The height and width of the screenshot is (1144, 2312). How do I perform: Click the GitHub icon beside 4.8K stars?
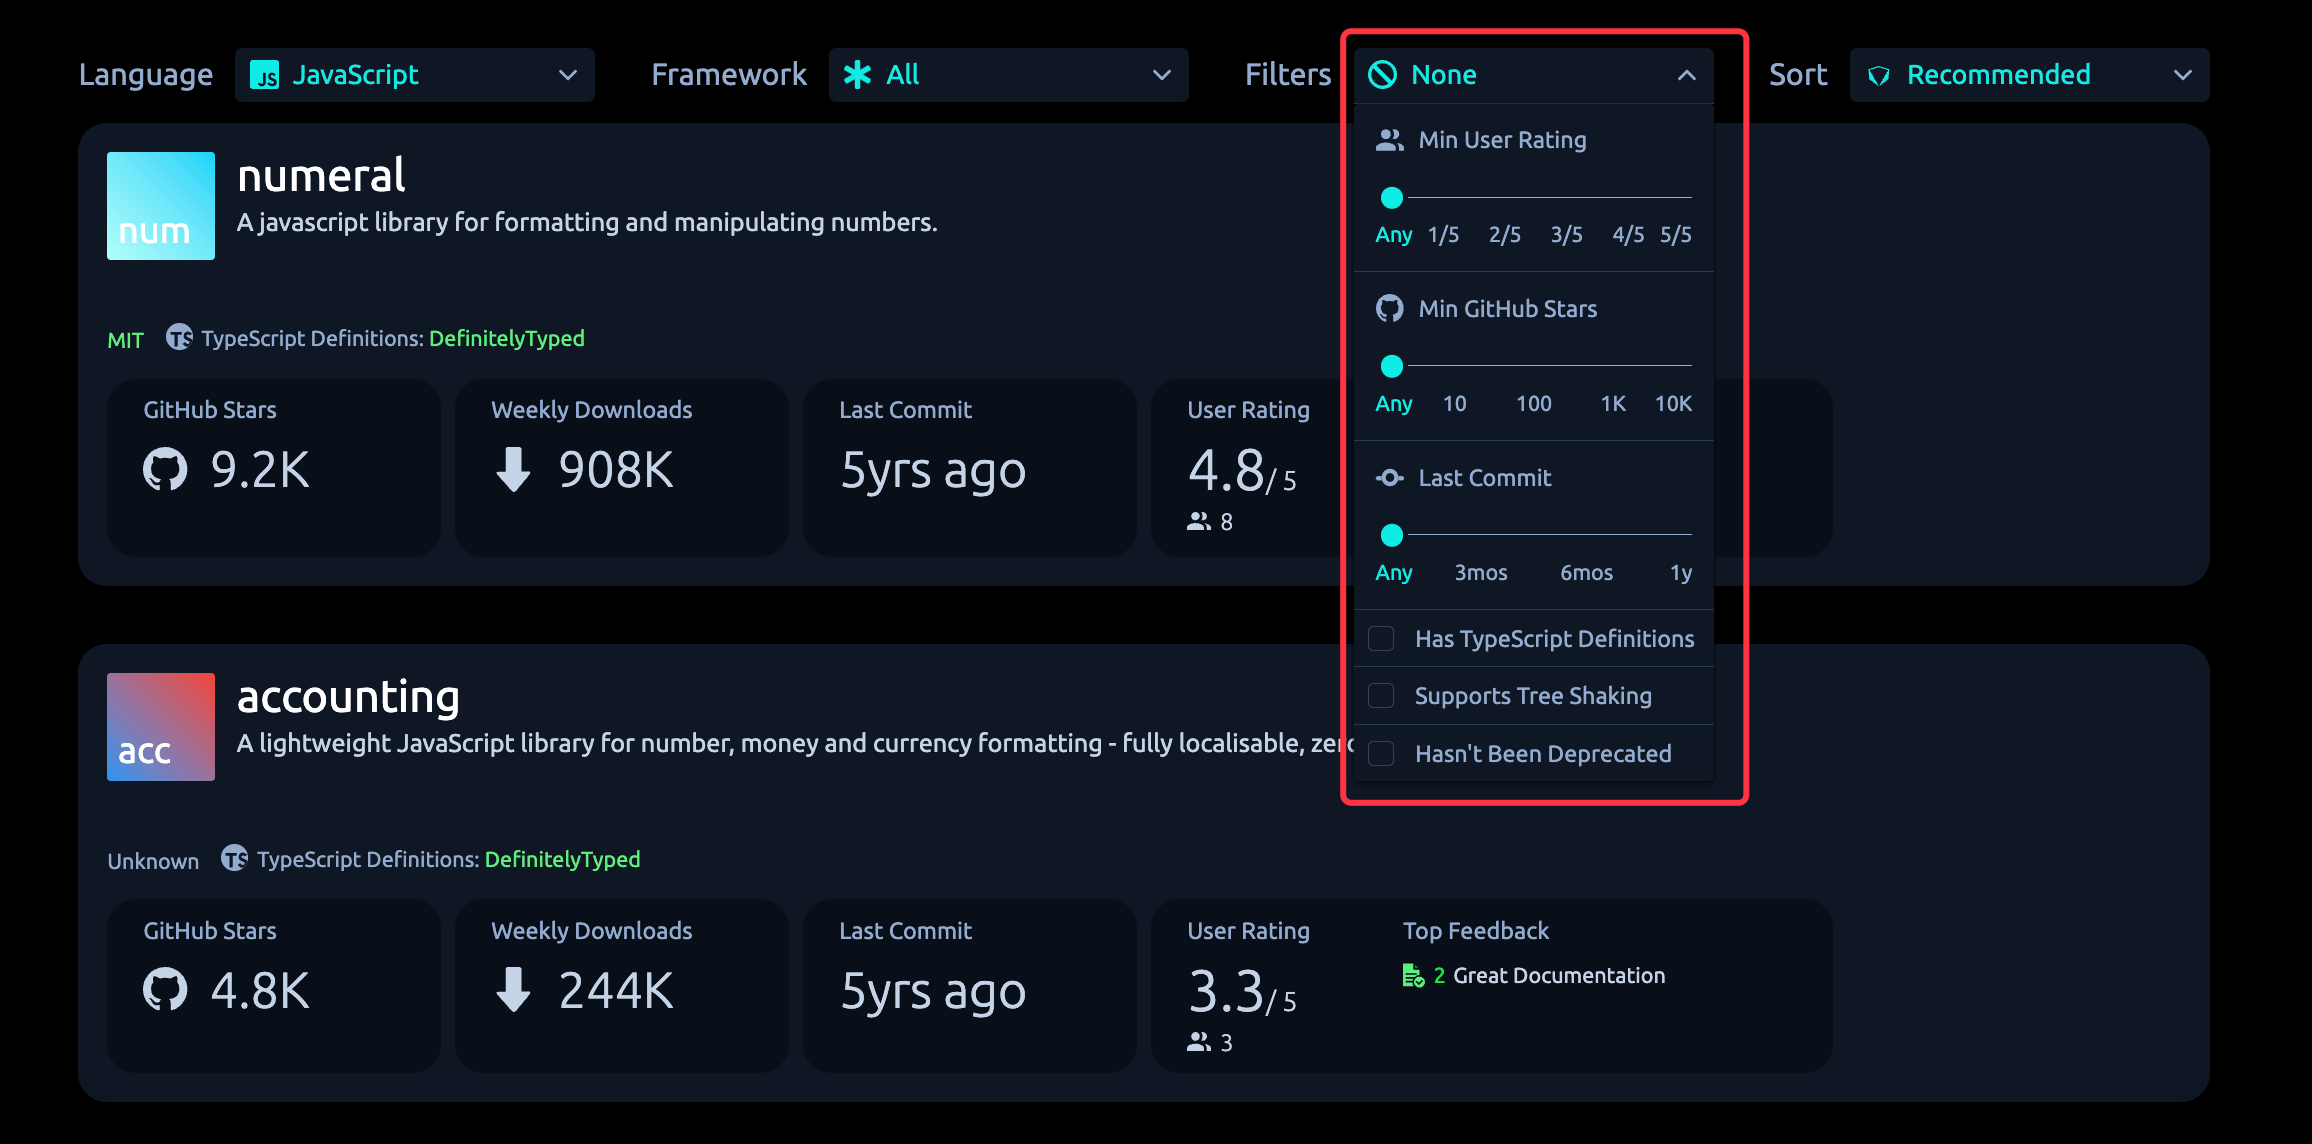(x=165, y=990)
